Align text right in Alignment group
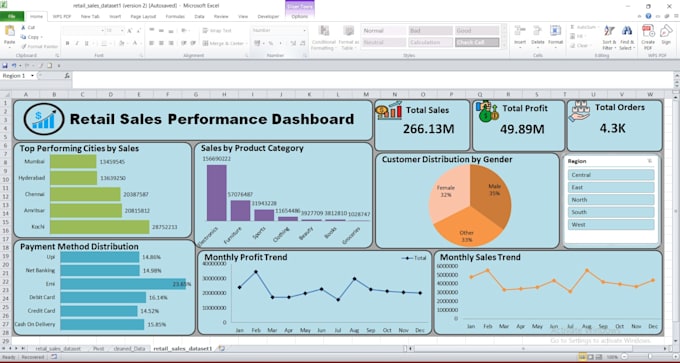 [x=171, y=43]
